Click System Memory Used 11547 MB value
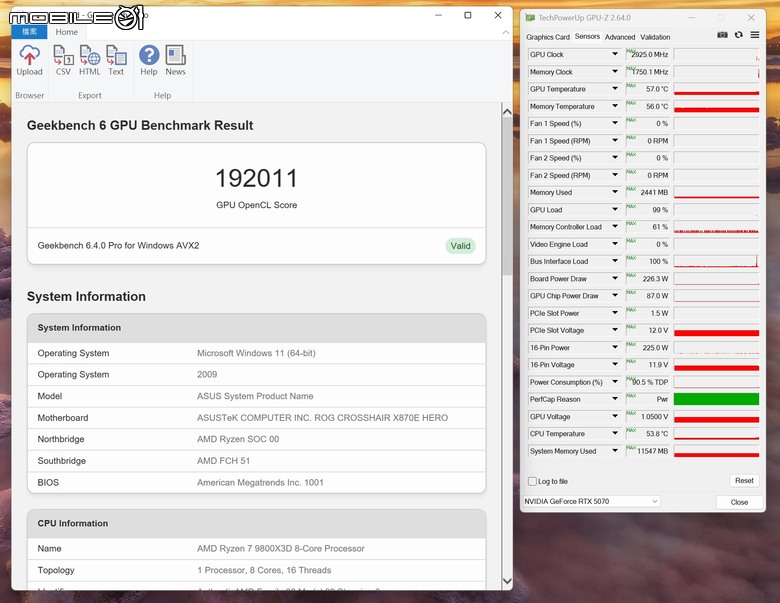 click(x=653, y=451)
